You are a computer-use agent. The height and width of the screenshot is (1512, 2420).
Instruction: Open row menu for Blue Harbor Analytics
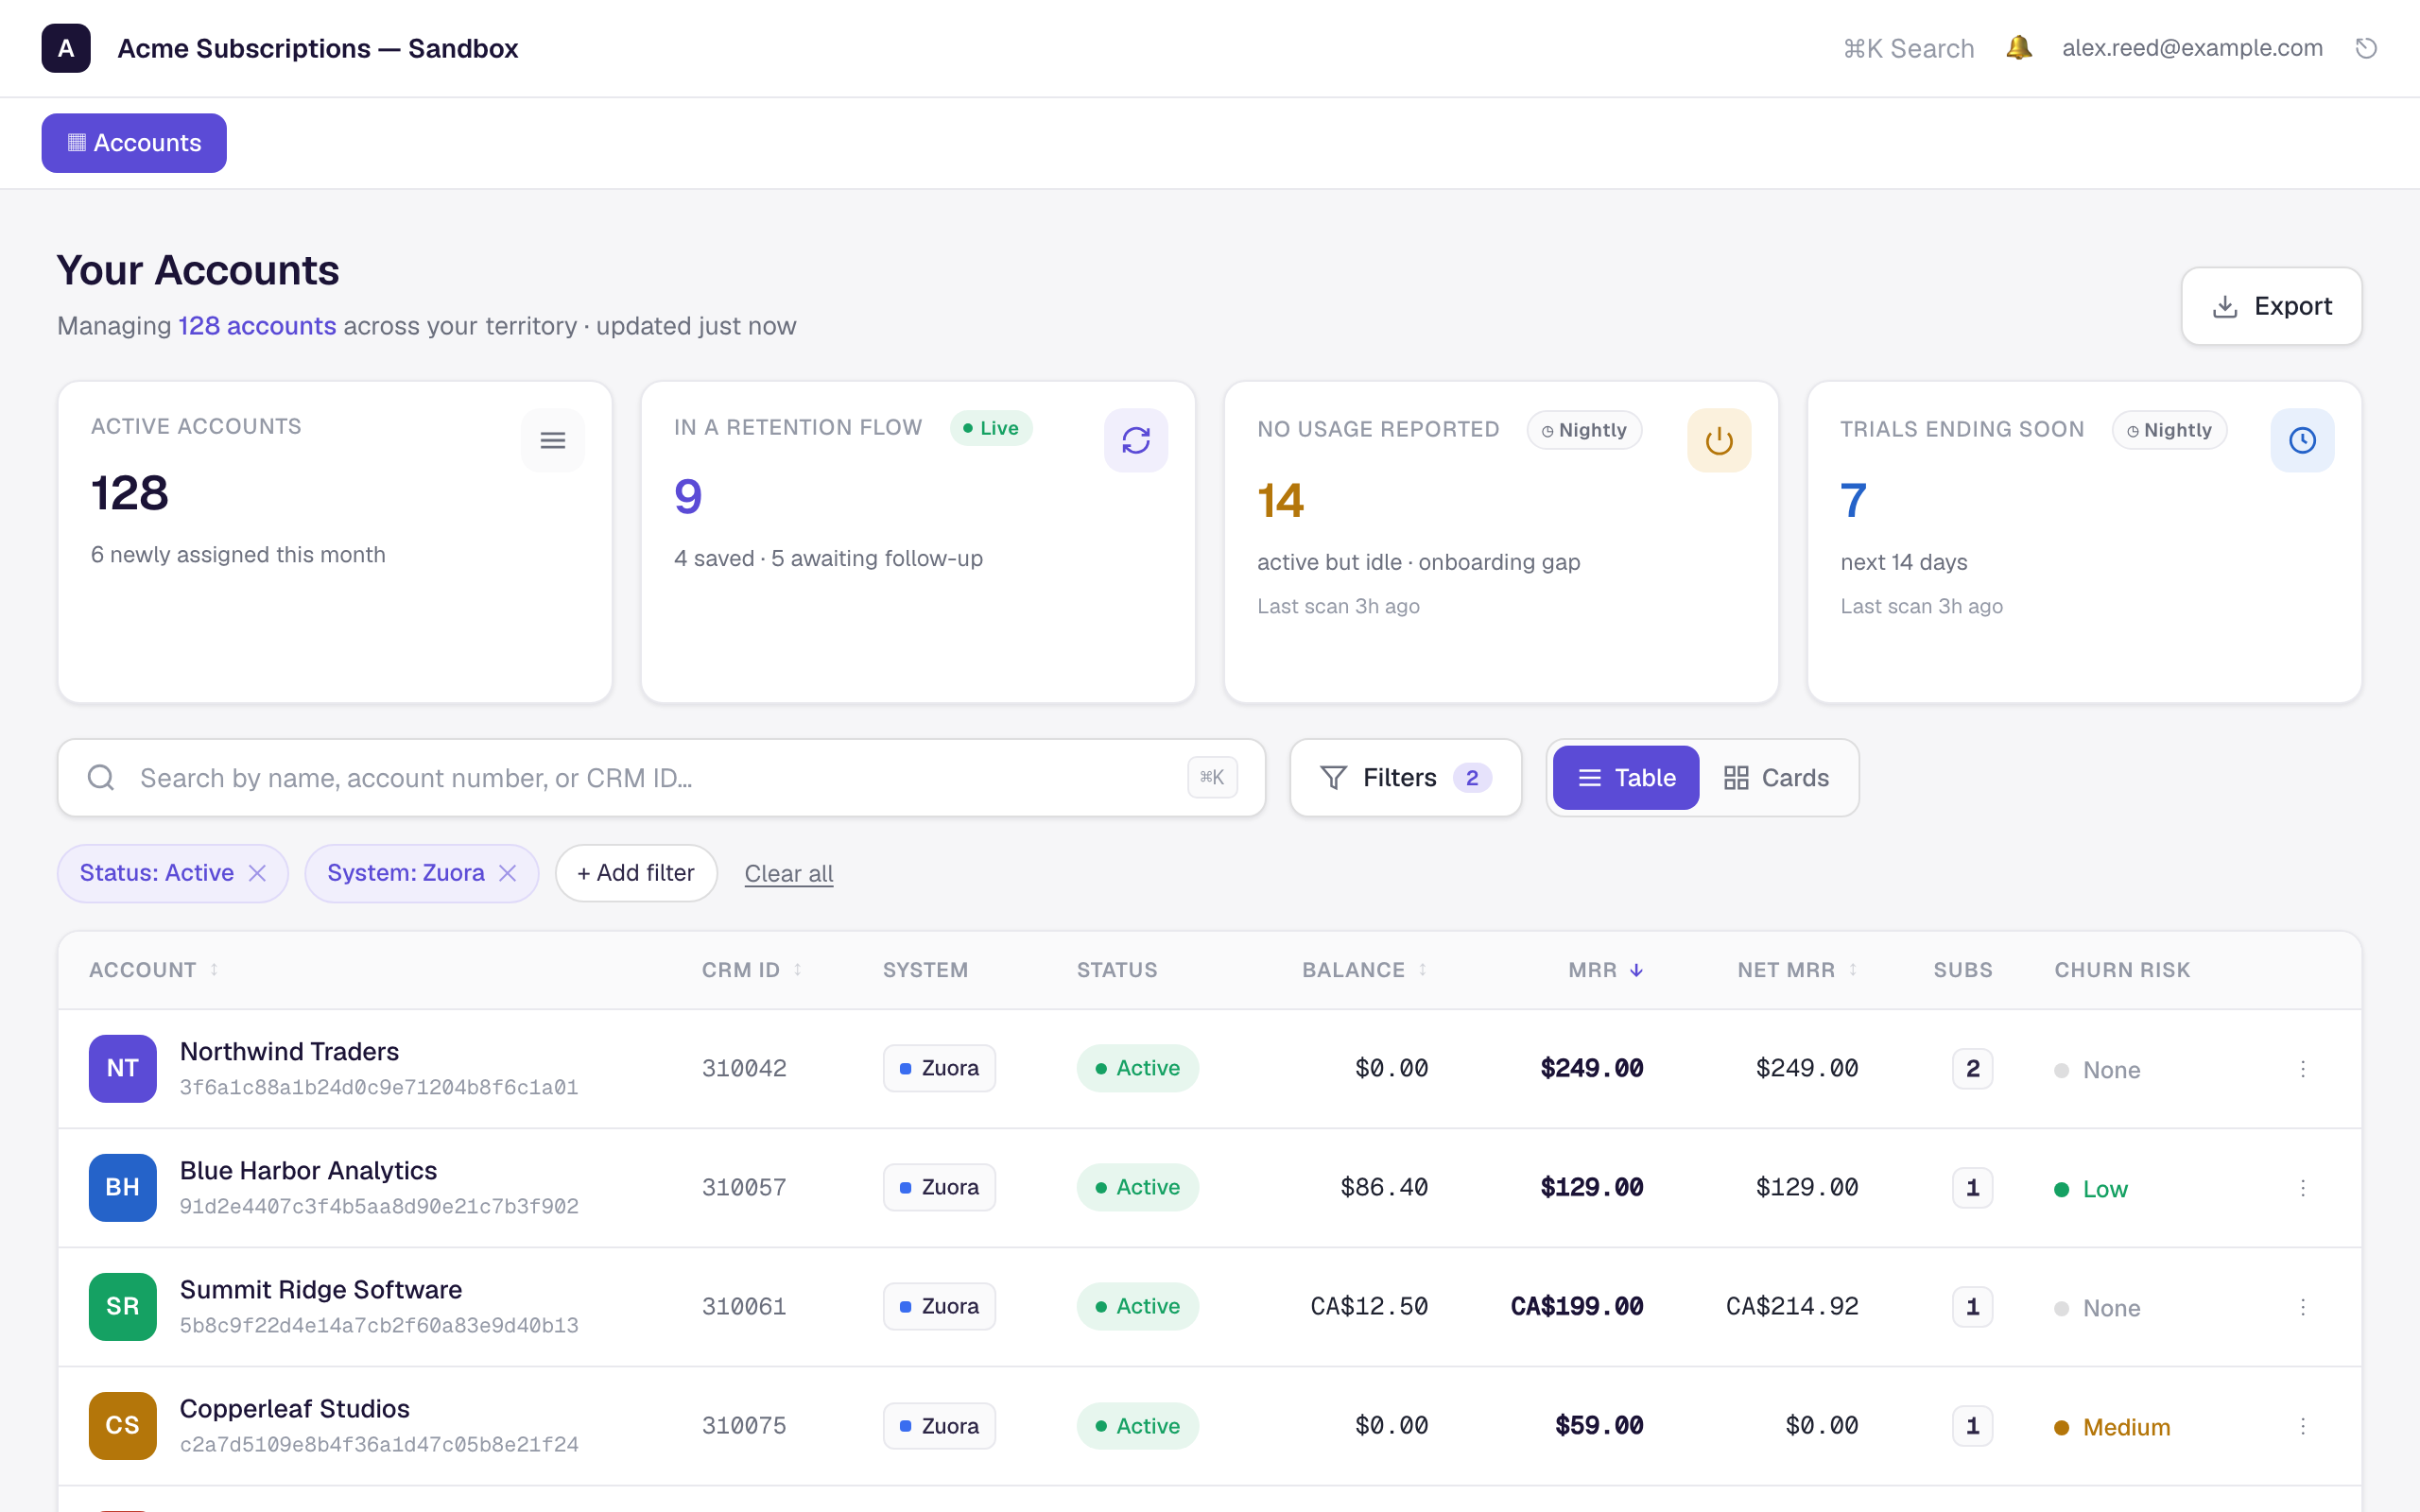[2303, 1188]
